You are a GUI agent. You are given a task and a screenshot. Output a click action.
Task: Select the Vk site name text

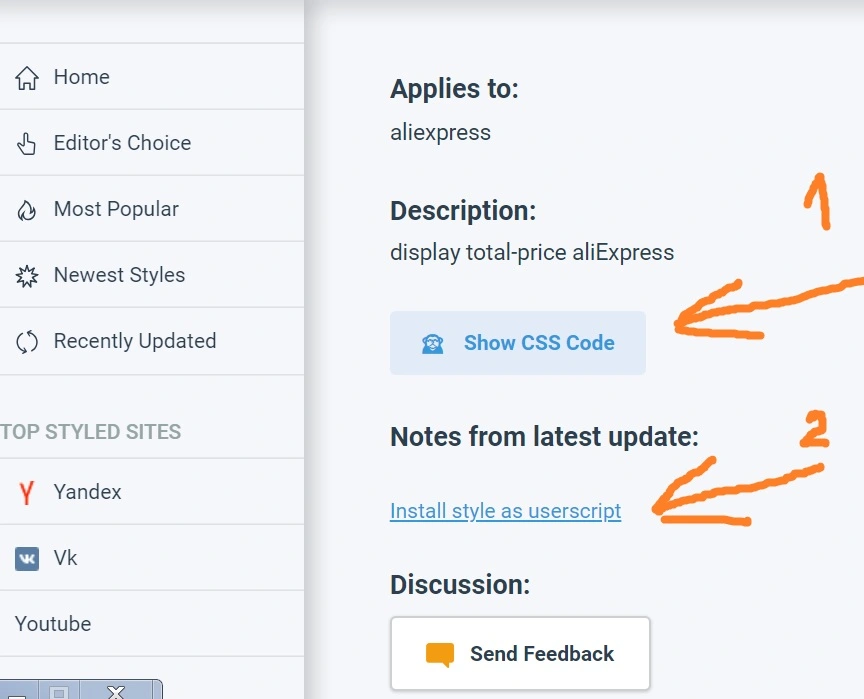(66, 558)
